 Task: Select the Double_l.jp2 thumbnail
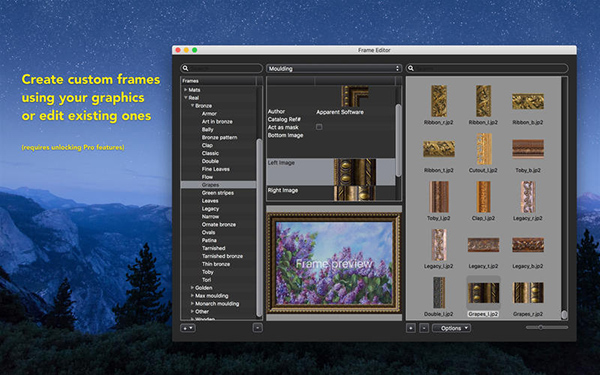click(439, 293)
